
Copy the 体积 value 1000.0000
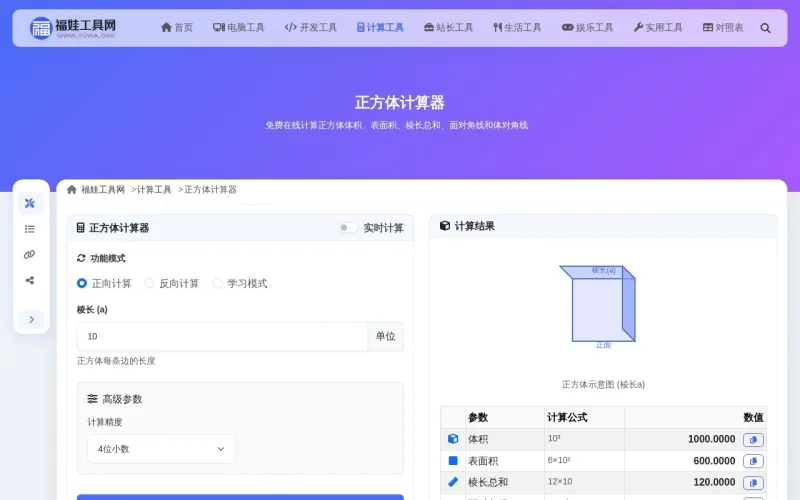[x=753, y=440]
